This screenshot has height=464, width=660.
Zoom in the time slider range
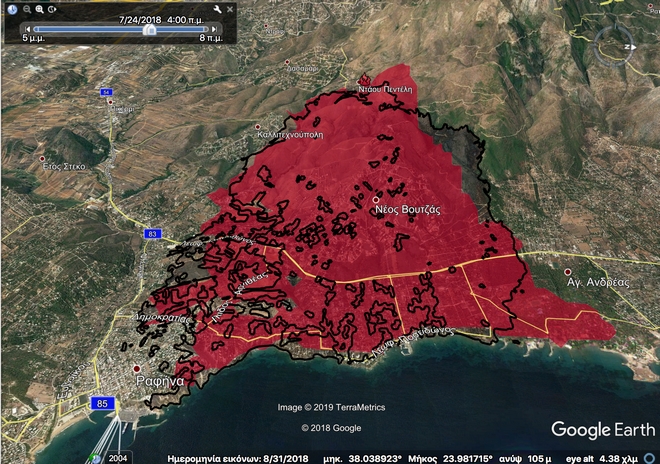(x=39, y=9)
